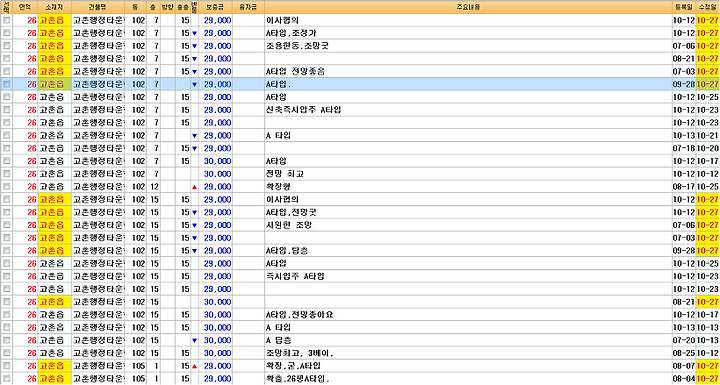Click the 10-12 modified date in the 조망최고, 3베이, row
The height and width of the screenshot is (385, 720).
pyautogui.click(x=708, y=353)
